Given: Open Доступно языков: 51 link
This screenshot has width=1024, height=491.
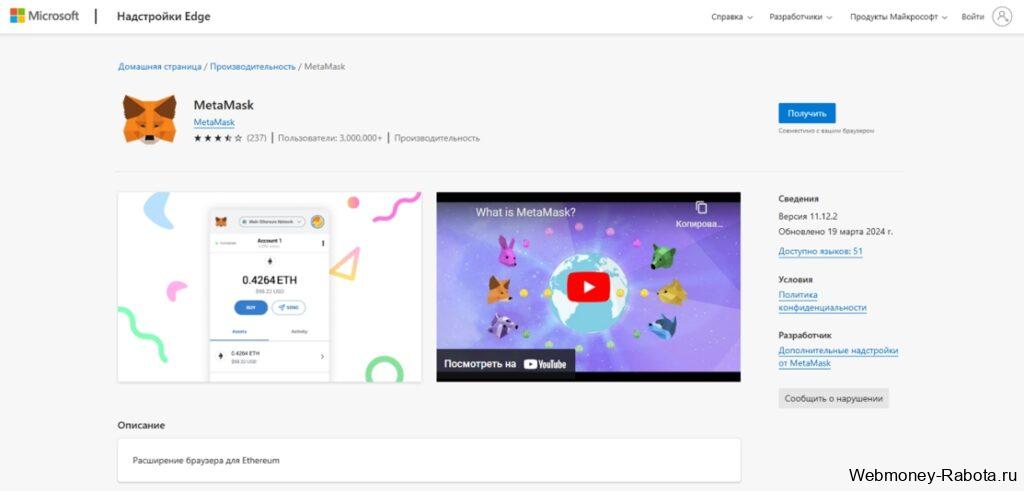Looking at the screenshot, I should click(820, 251).
